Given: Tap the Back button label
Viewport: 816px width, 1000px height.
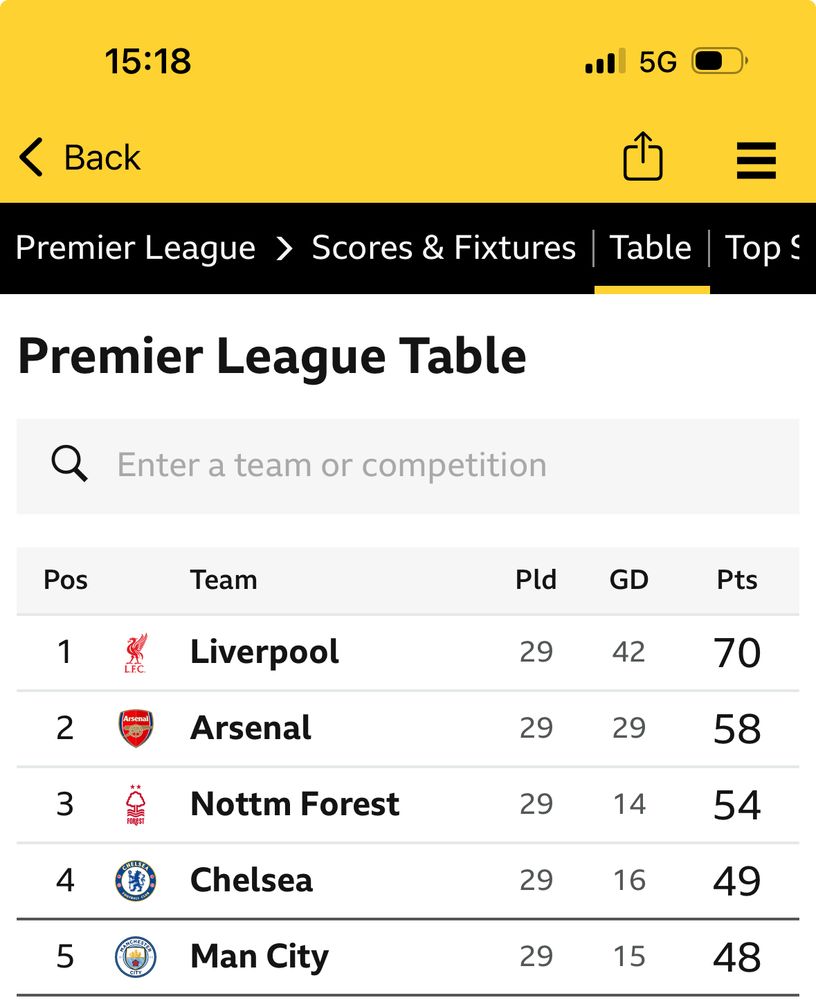Looking at the screenshot, I should pos(102,158).
